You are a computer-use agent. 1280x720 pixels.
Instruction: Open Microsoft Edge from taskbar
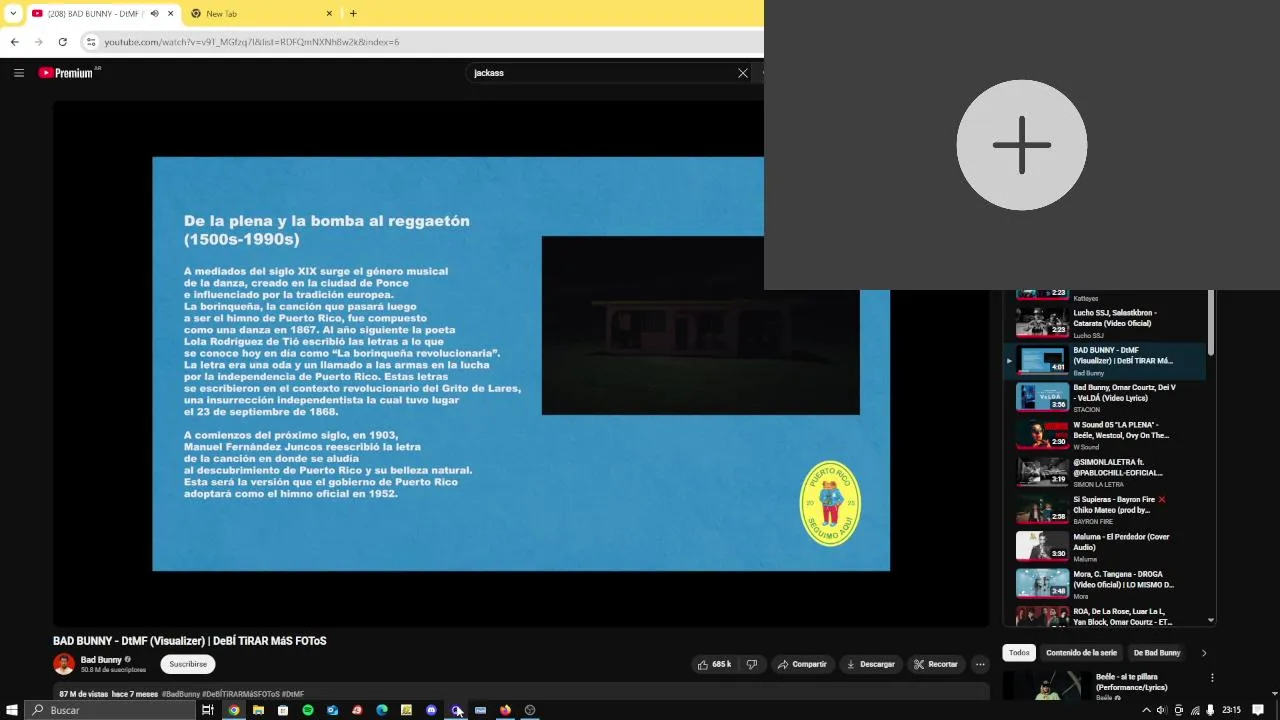coord(382,710)
